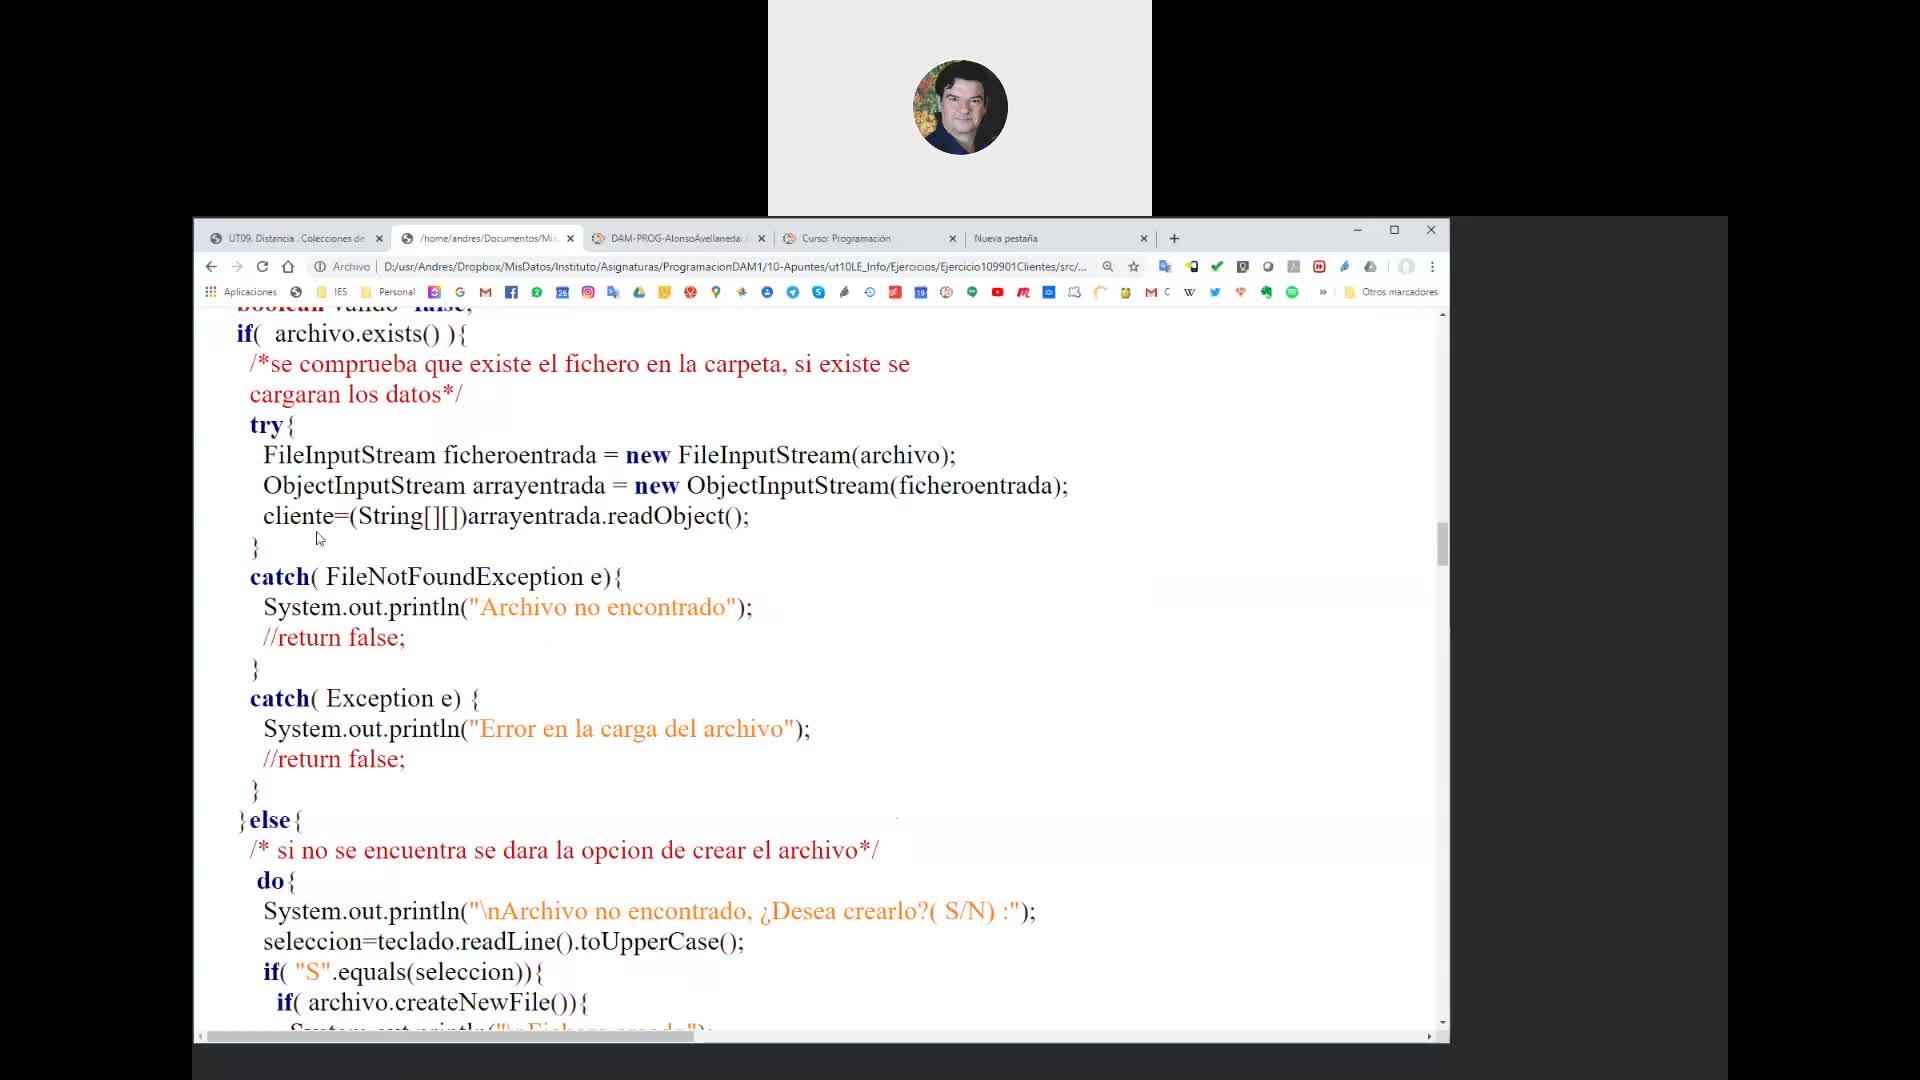Screen dimensions: 1920x1080
Task: Click the Home button icon
Action: click(x=288, y=267)
